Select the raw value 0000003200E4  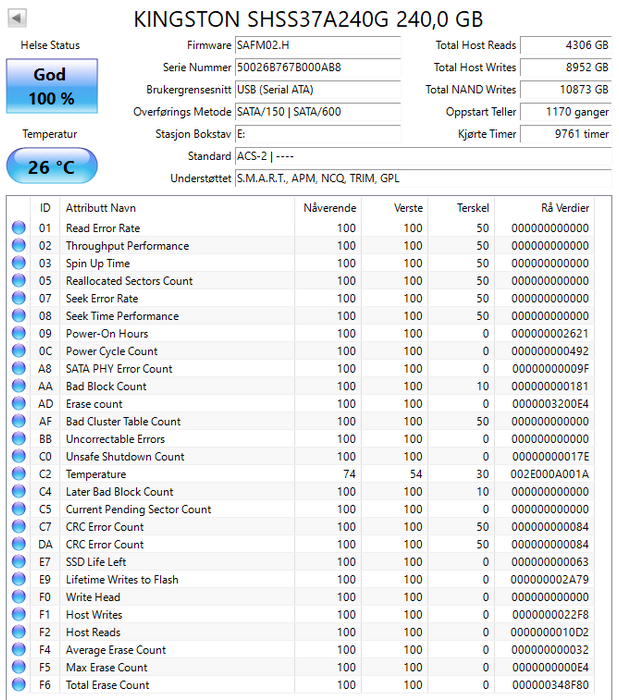tap(551, 404)
